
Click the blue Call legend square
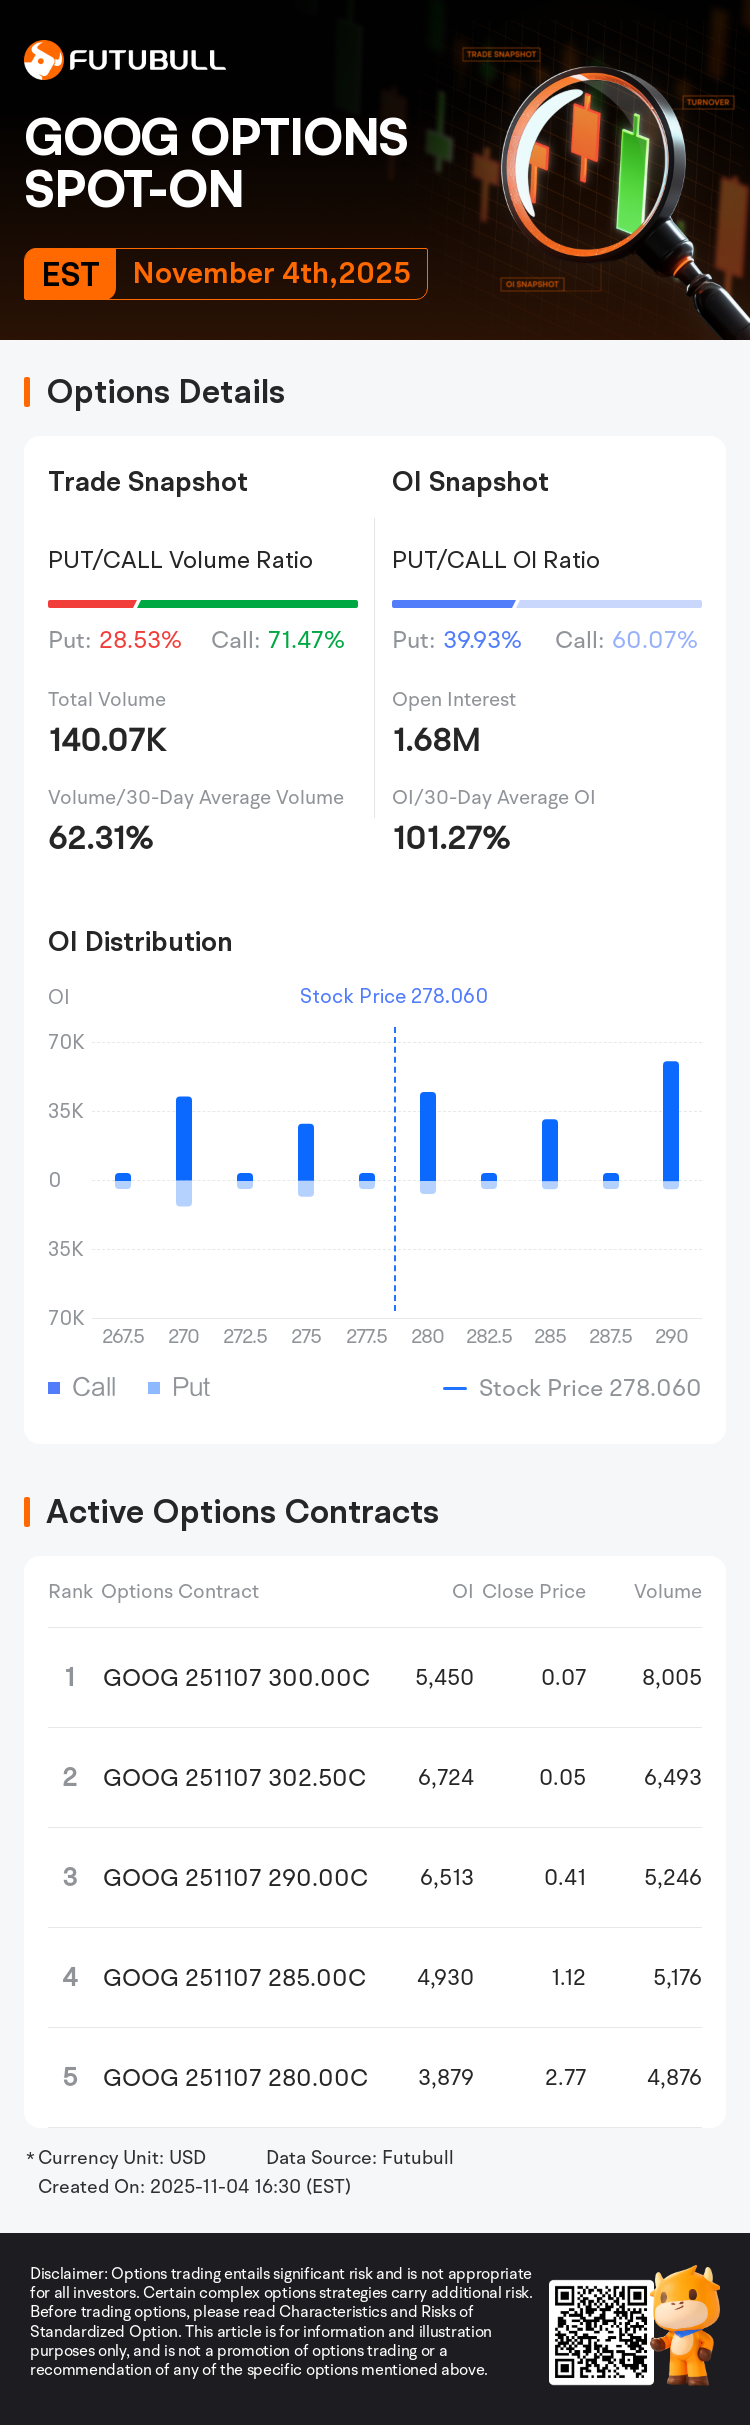(x=55, y=1388)
